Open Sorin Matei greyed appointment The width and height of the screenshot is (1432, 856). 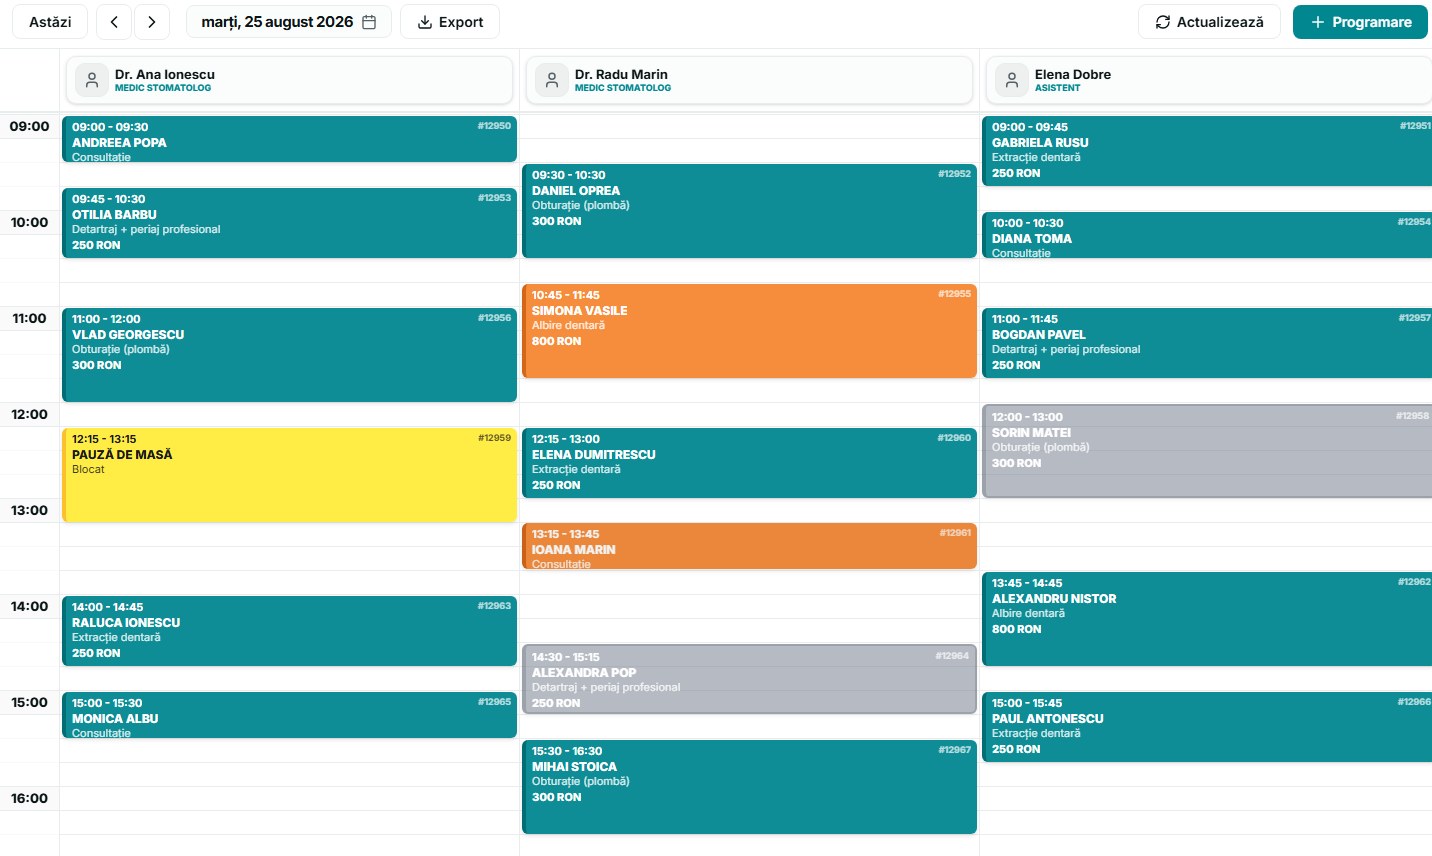point(1207,451)
